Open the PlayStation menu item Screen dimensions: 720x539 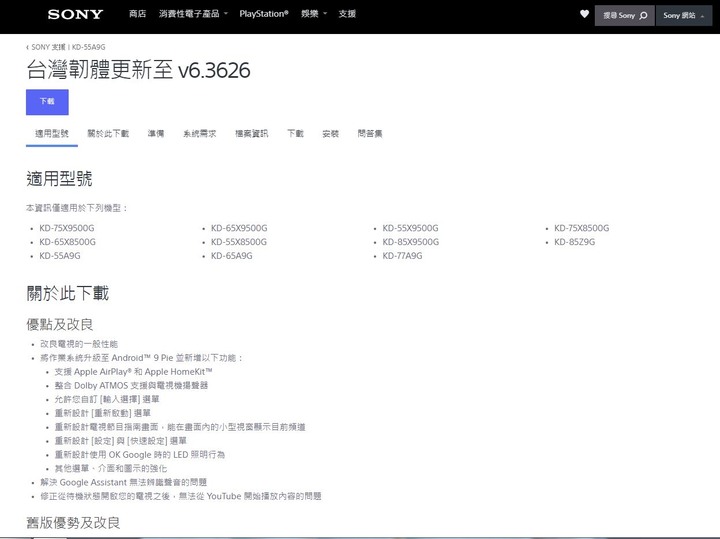tap(264, 14)
